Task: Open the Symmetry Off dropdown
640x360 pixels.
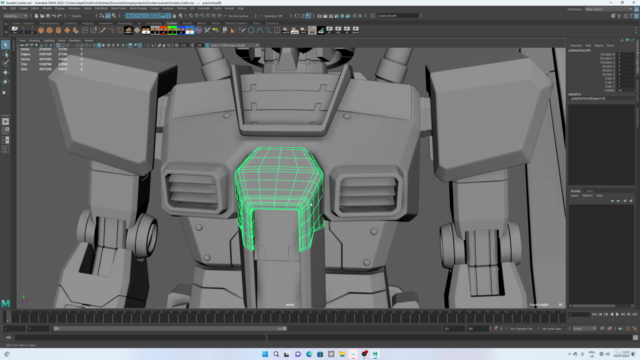Action: pyautogui.click(x=273, y=16)
